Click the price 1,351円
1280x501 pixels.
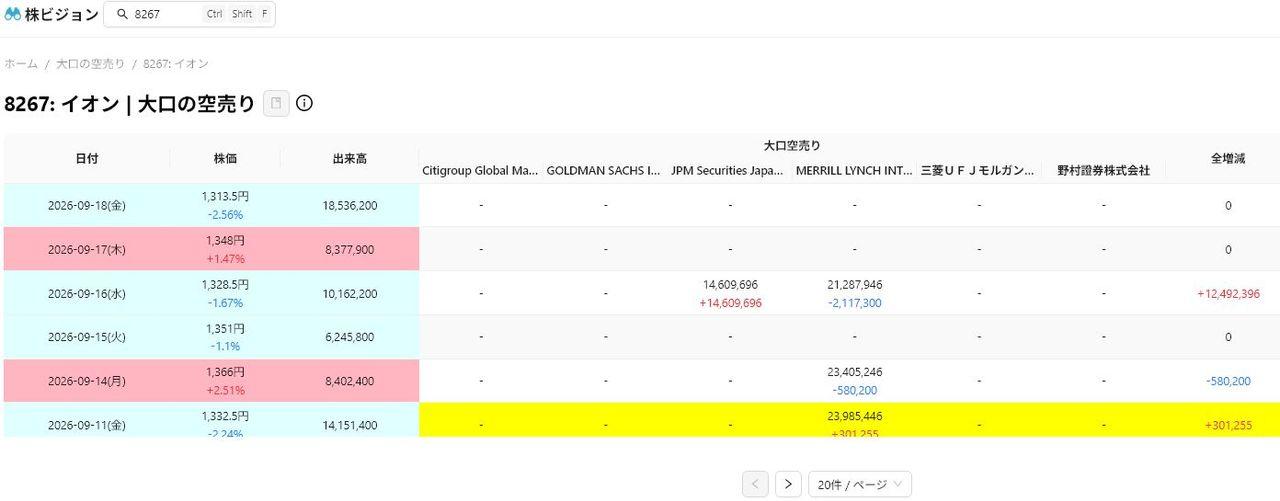[225, 329]
